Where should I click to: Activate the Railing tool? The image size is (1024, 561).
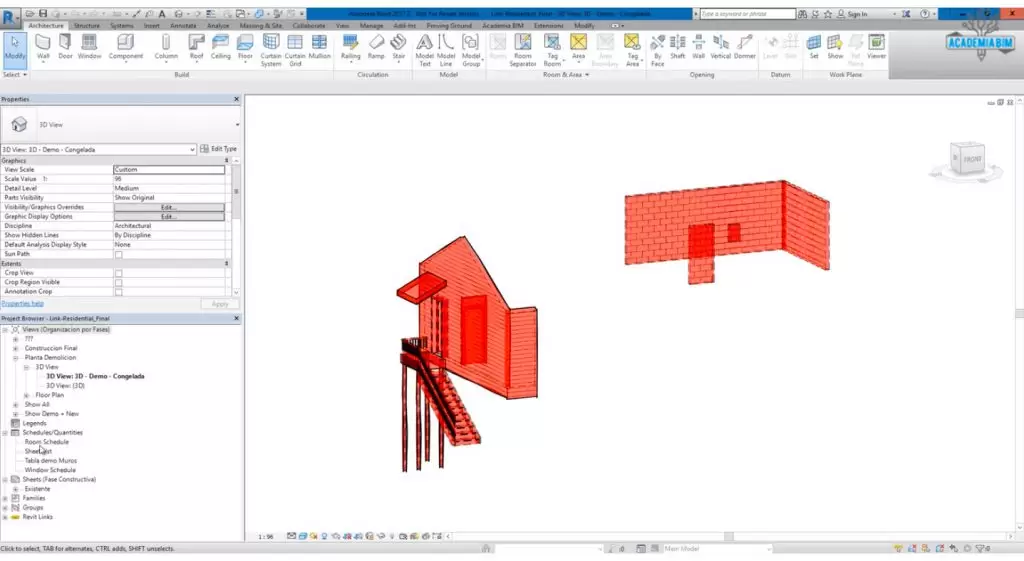coord(350,45)
